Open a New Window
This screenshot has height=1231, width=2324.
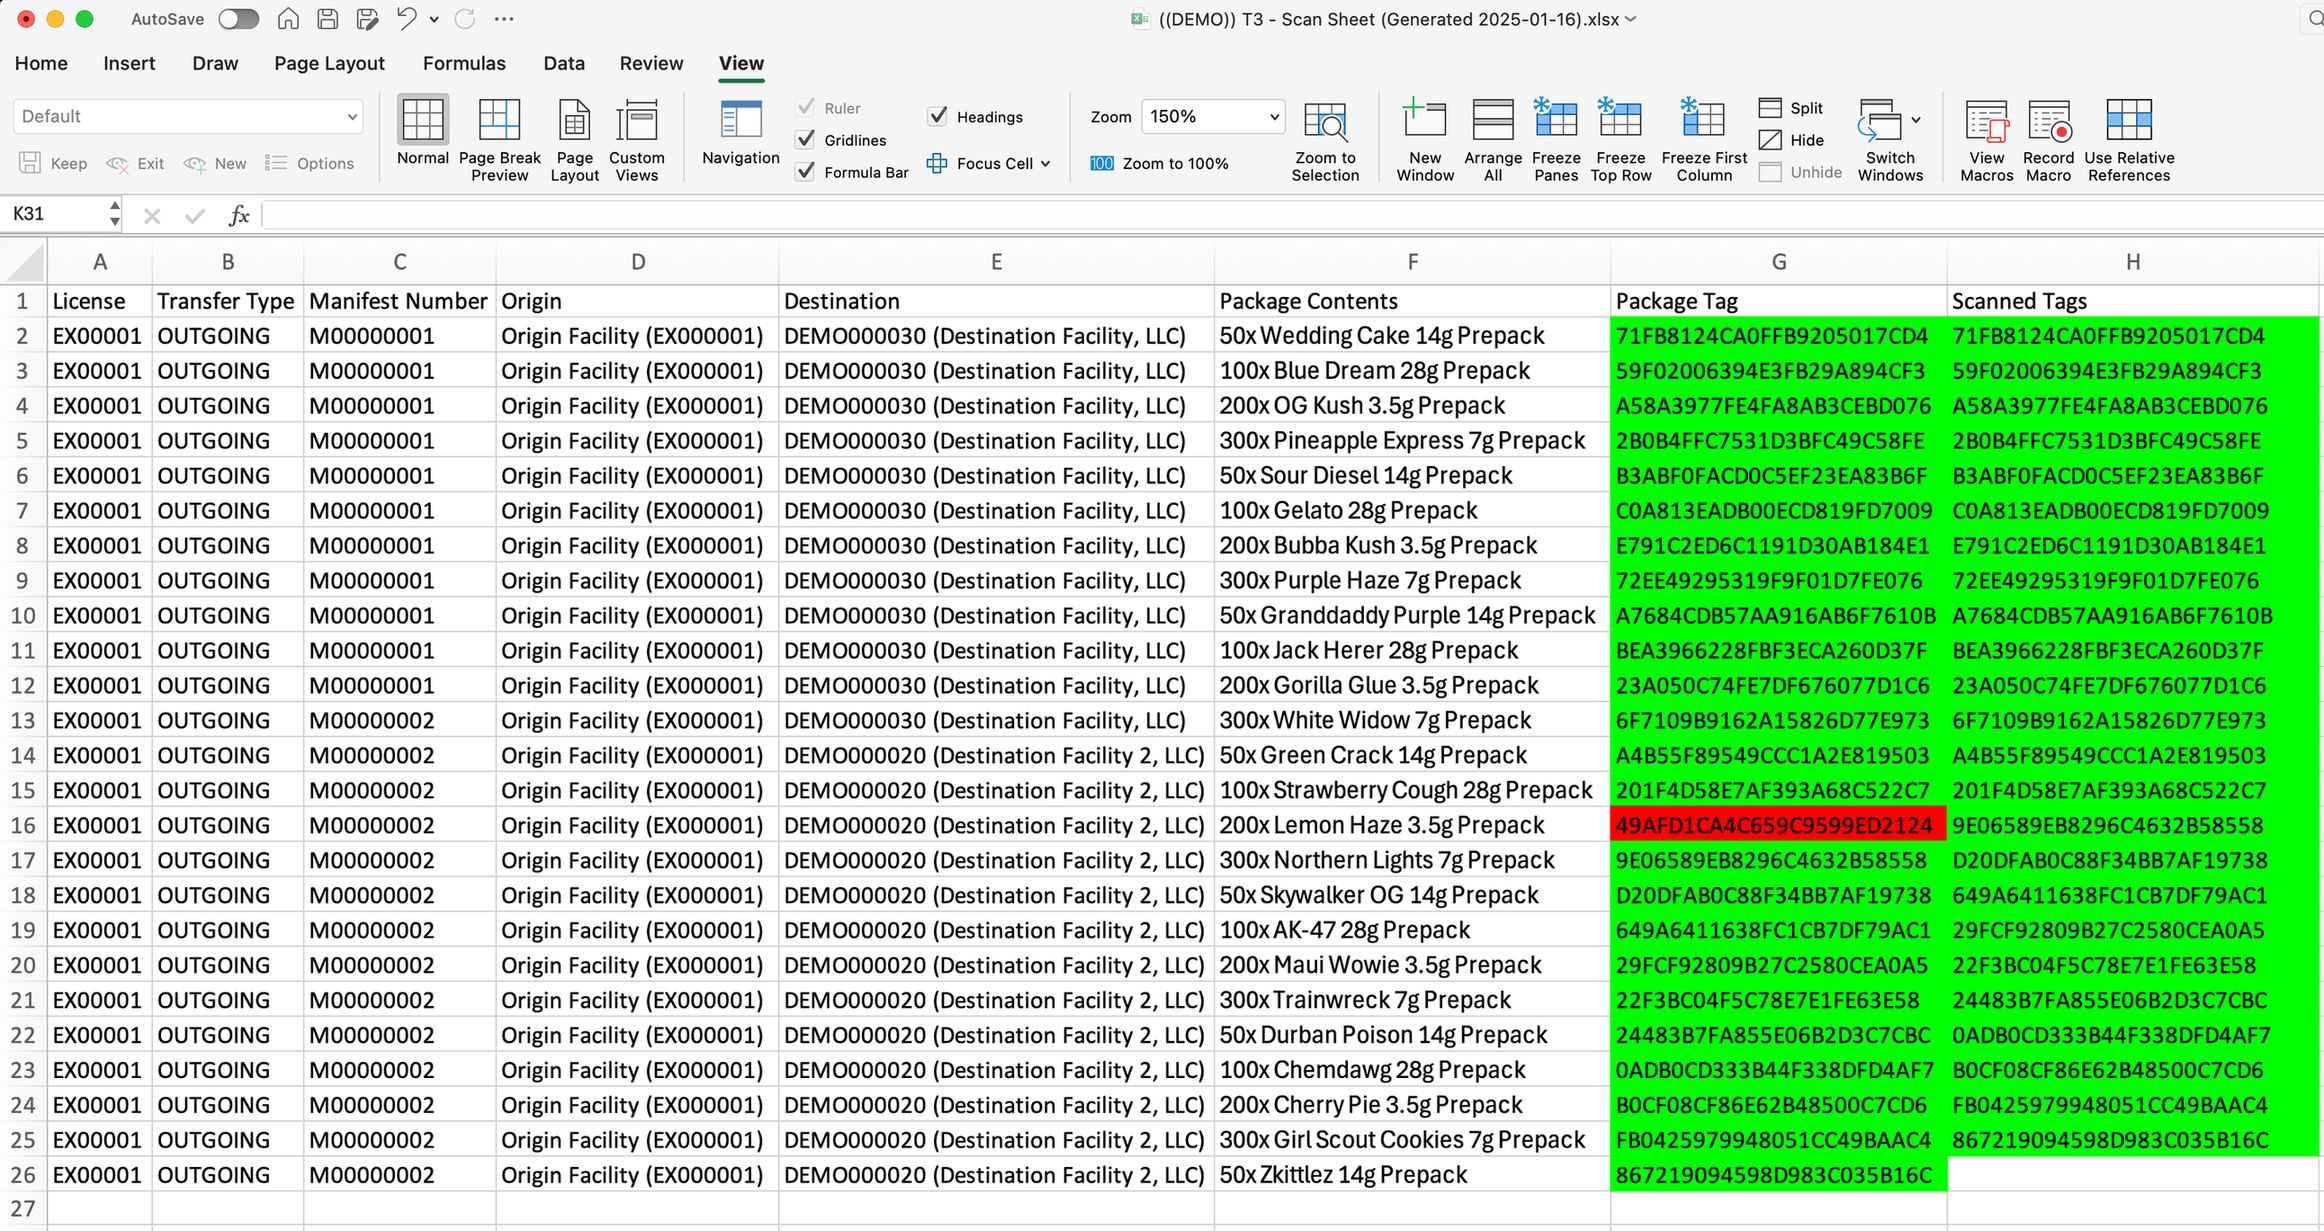click(1425, 120)
